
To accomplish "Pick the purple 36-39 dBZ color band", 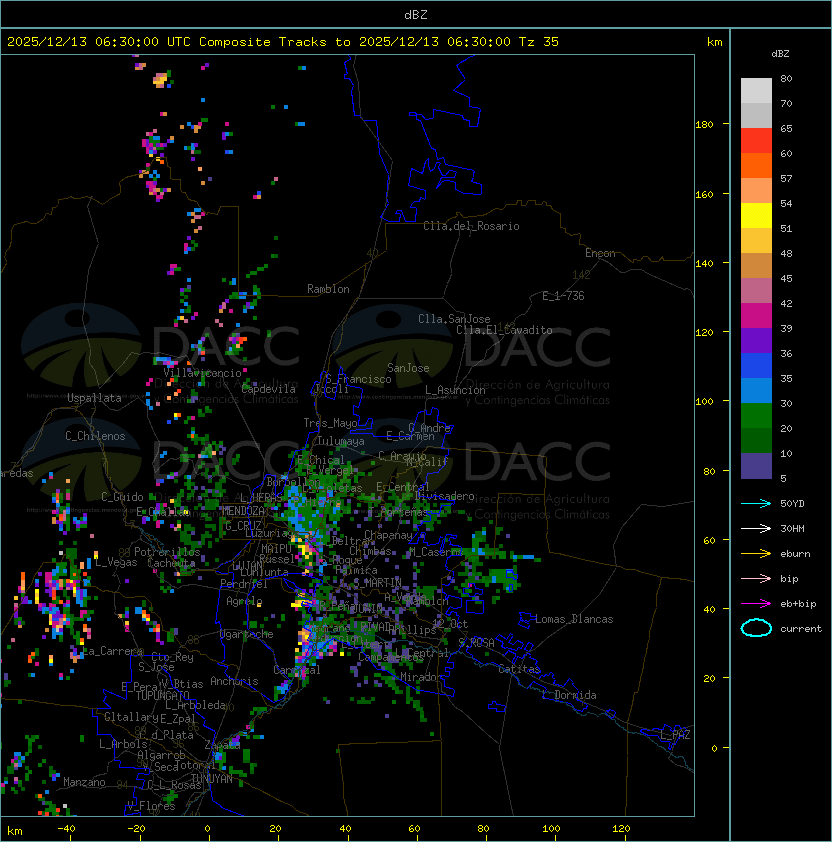I will pyautogui.click(x=756, y=340).
